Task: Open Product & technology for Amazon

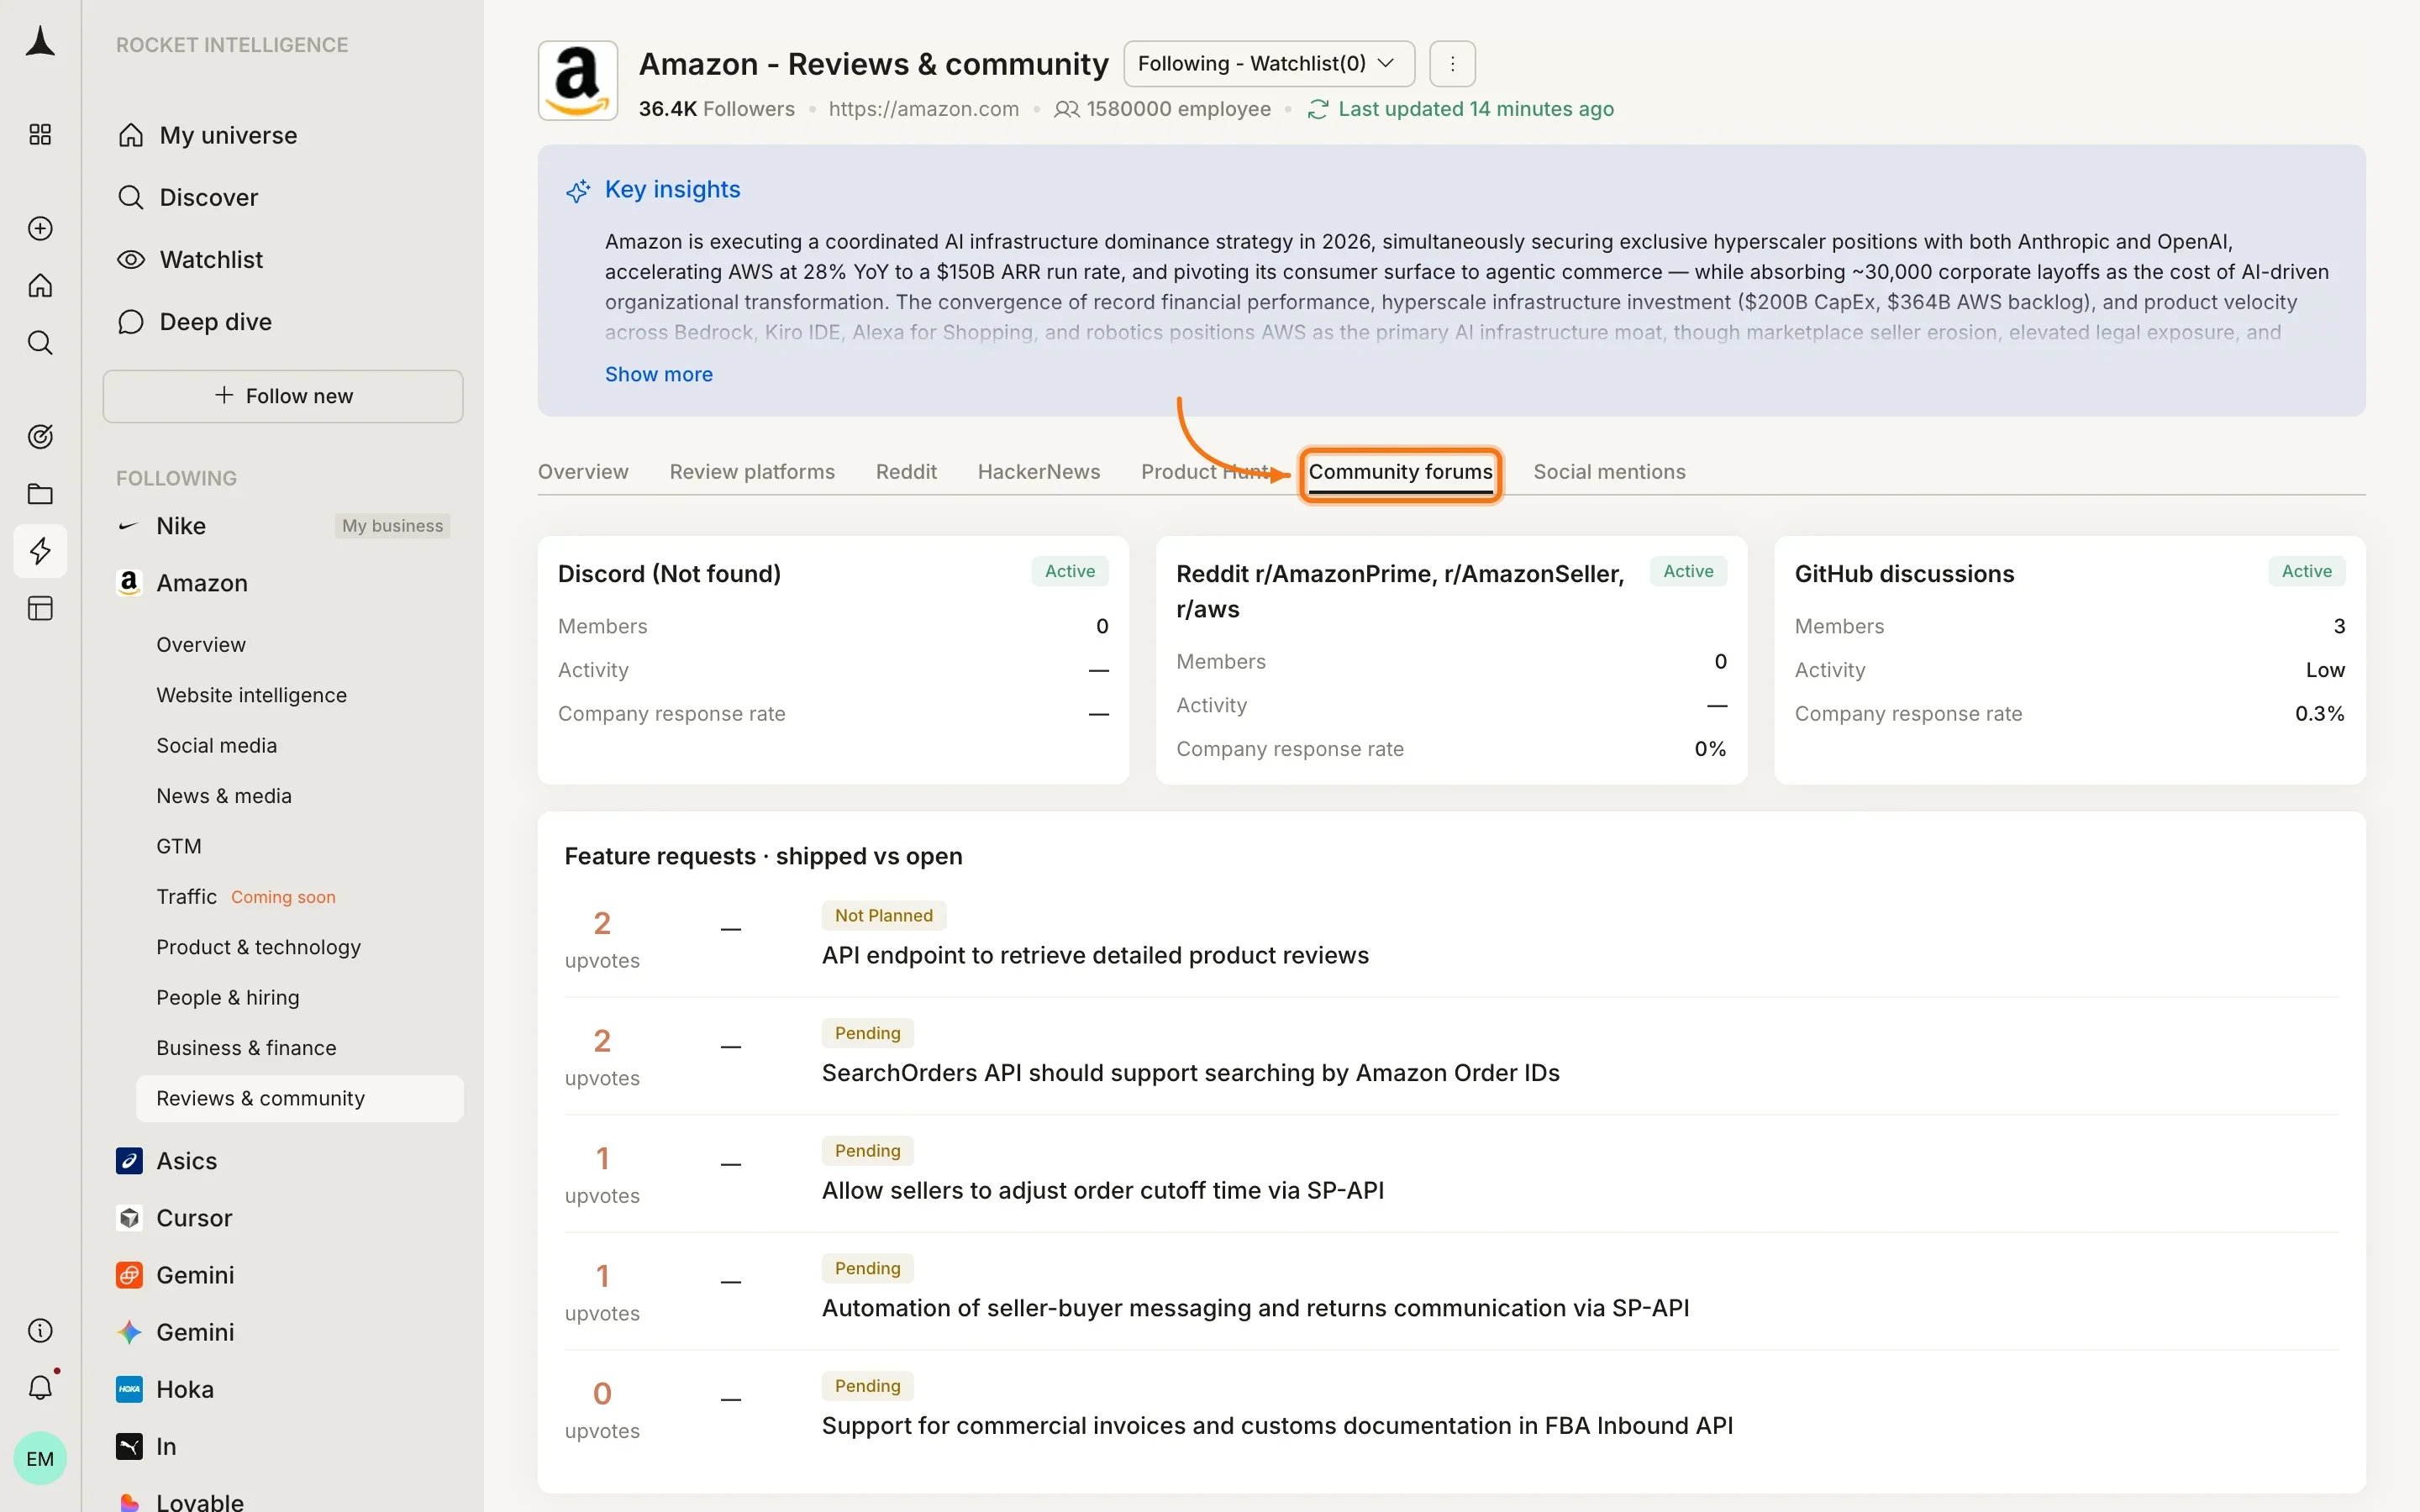Action: click(x=258, y=947)
